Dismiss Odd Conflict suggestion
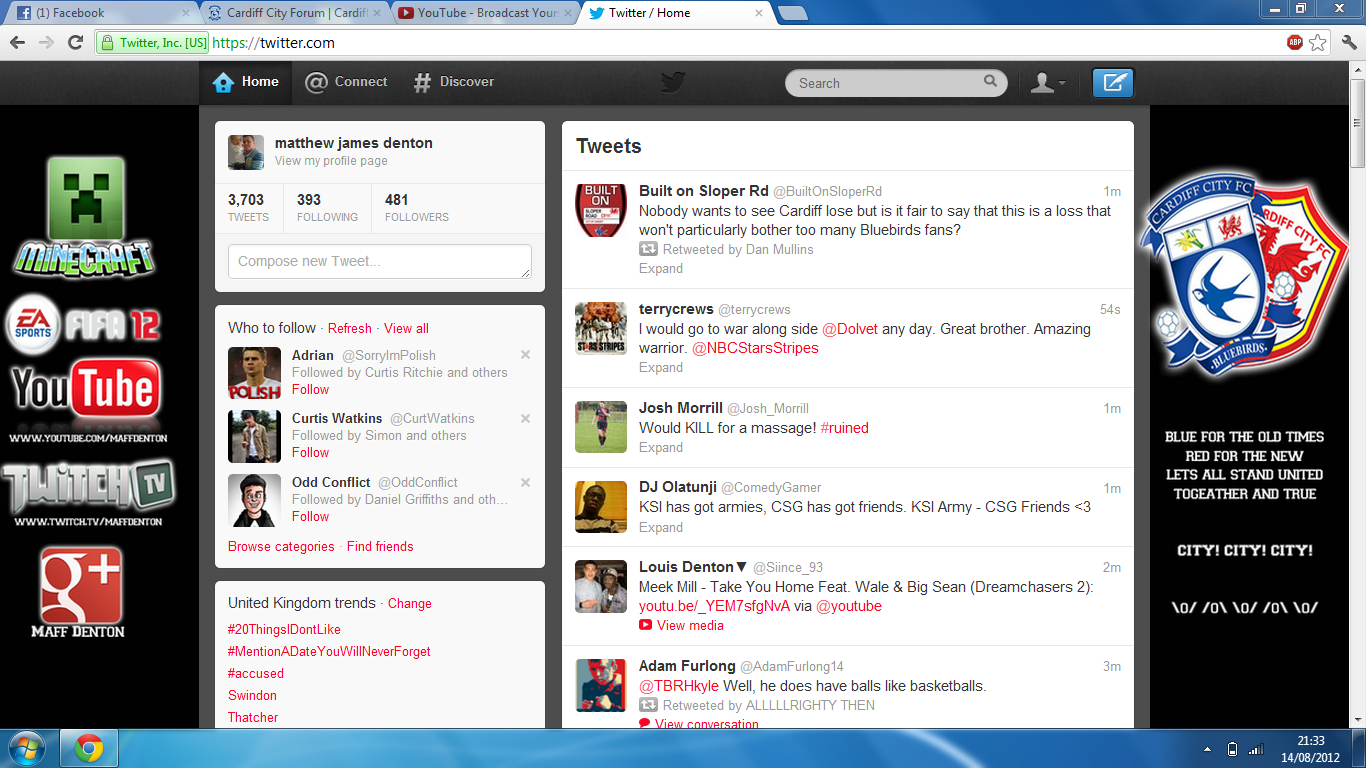1366x768 pixels. [525, 482]
